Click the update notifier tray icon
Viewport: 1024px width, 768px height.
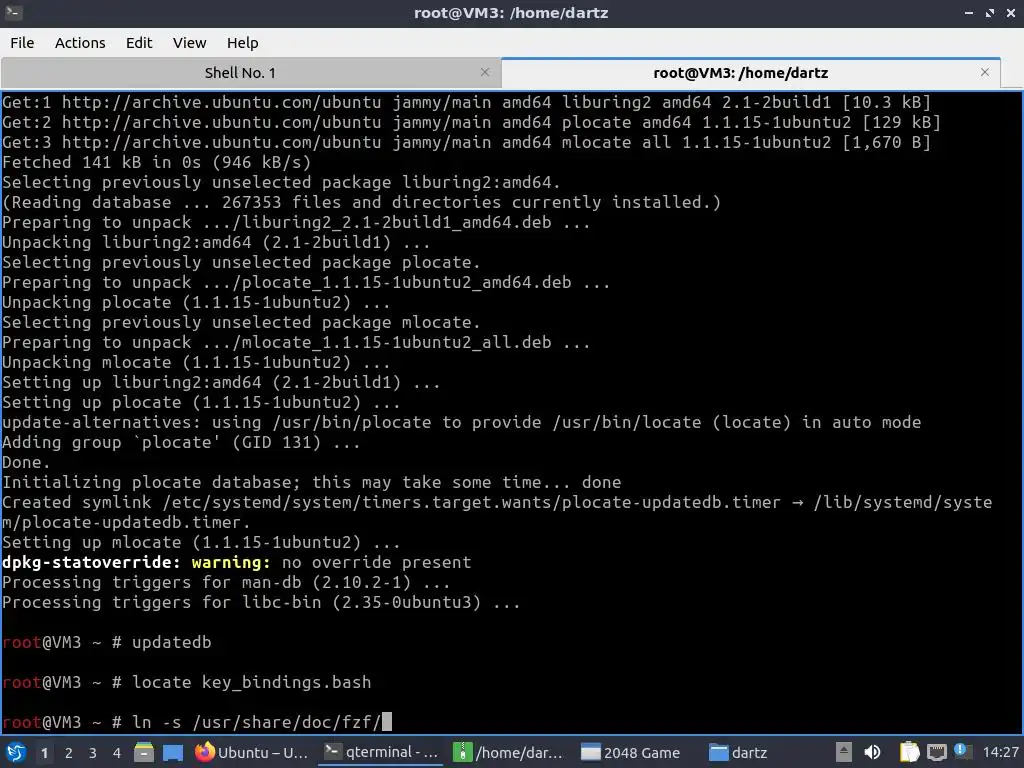[x=962, y=751]
